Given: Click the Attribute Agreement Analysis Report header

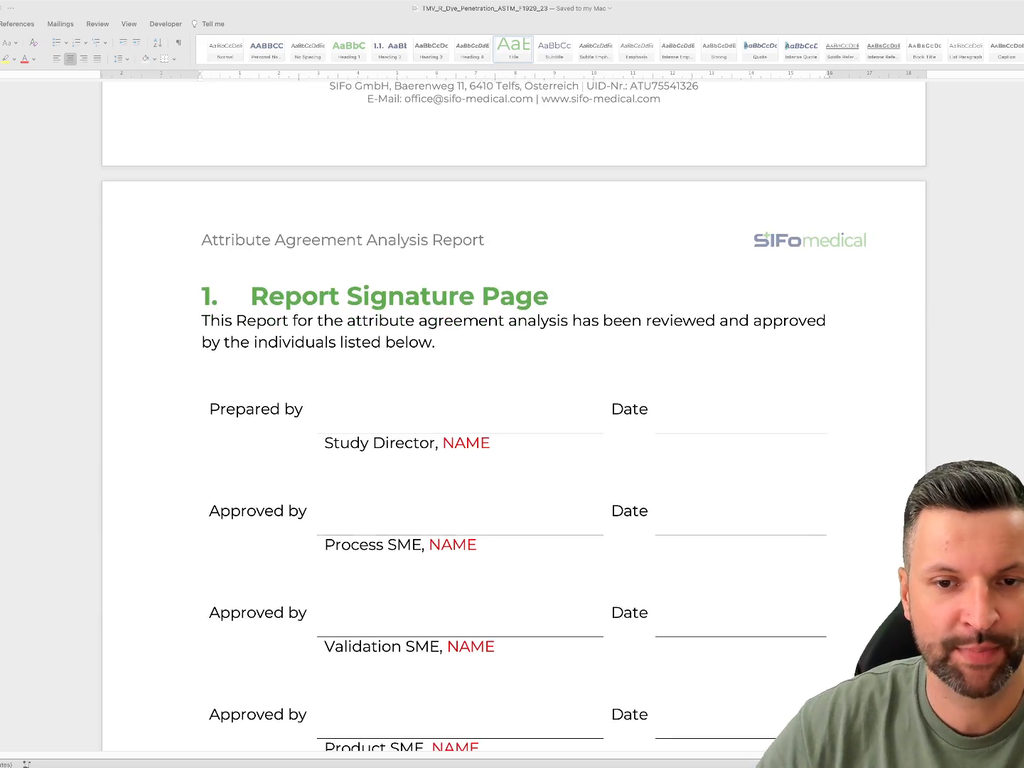Looking at the screenshot, I should 342,240.
